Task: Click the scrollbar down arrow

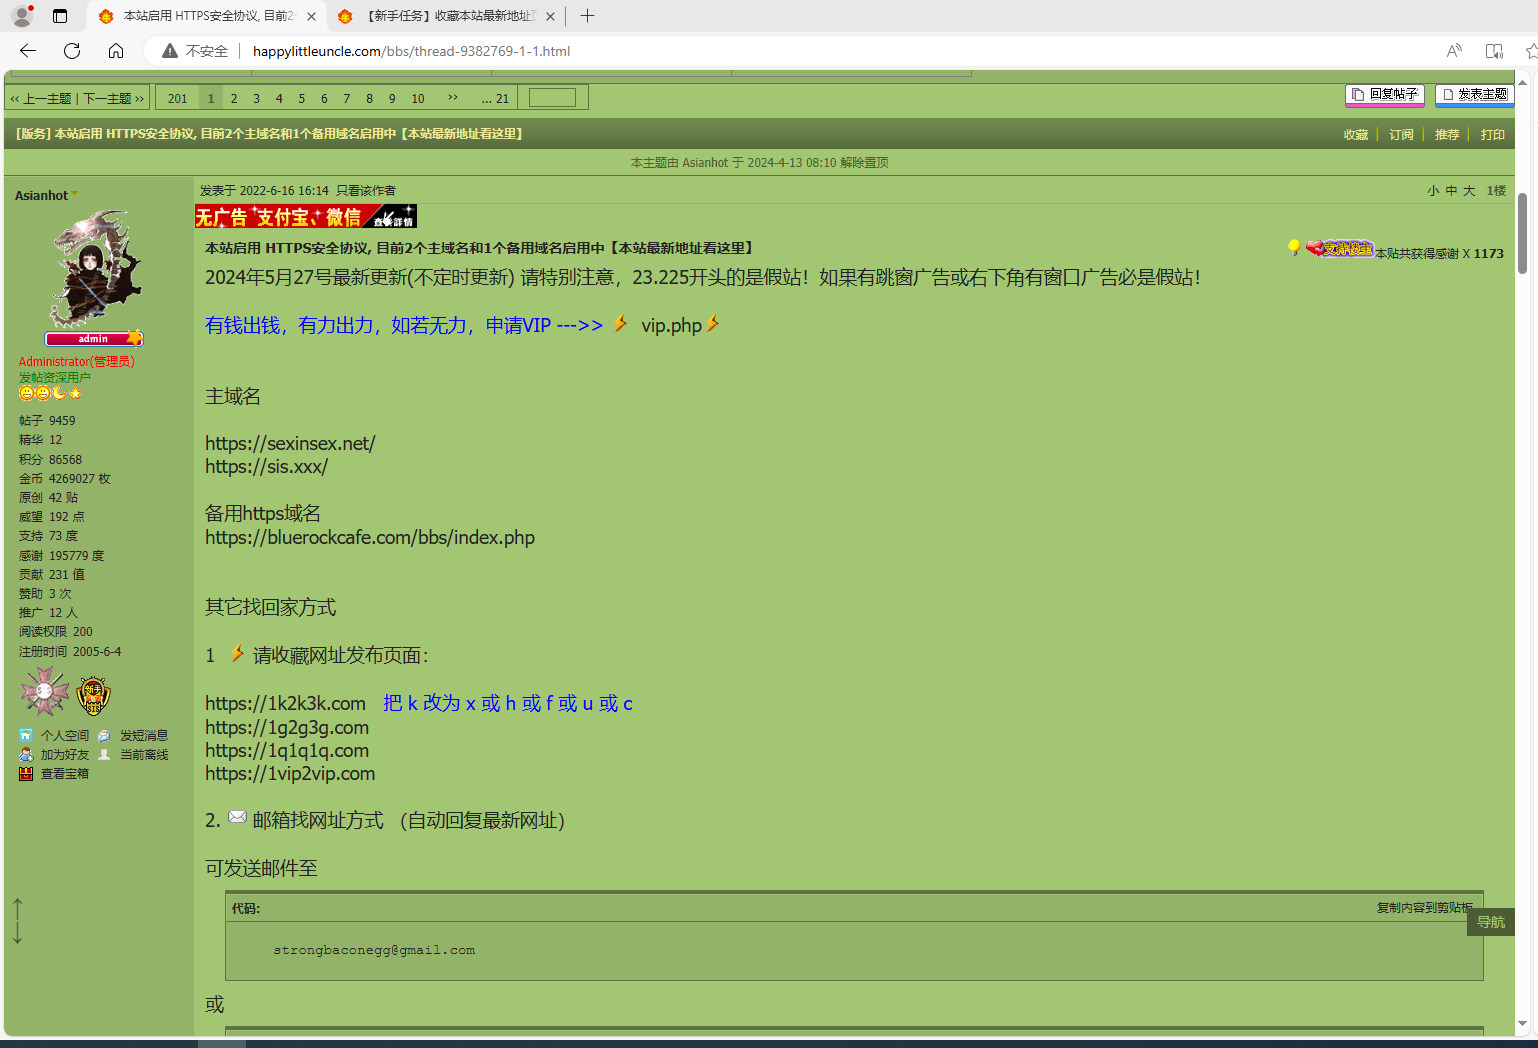Action: pos(1522,1024)
